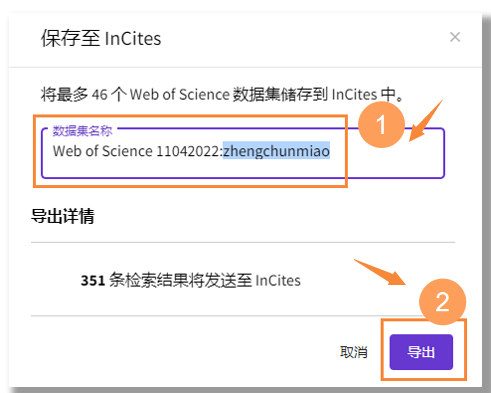Click the divider line under 导出详情
The height and width of the screenshot is (393, 491).
pos(243,242)
